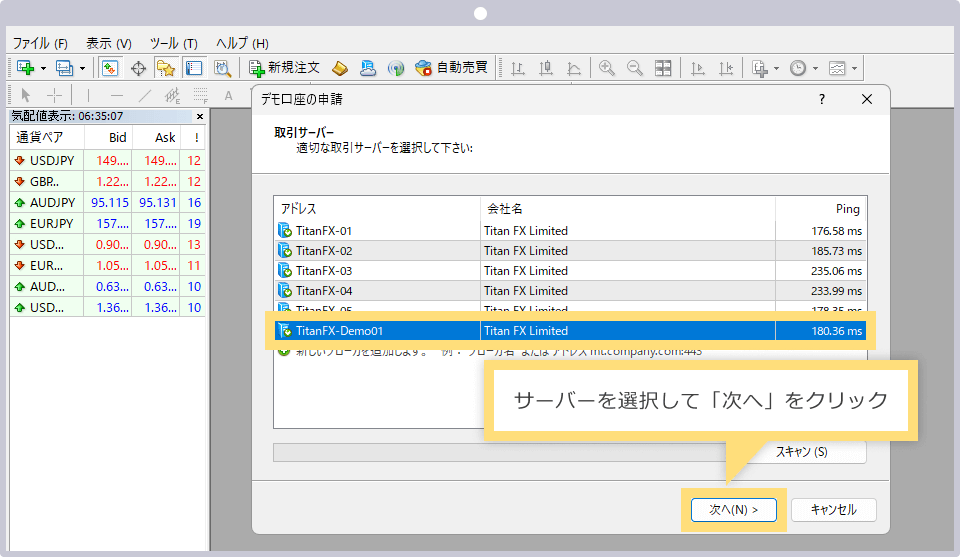Image resolution: width=960 pixels, height=557 pixels.
Task: Click the signals radio wave icon
Action: tap(396, 68)
